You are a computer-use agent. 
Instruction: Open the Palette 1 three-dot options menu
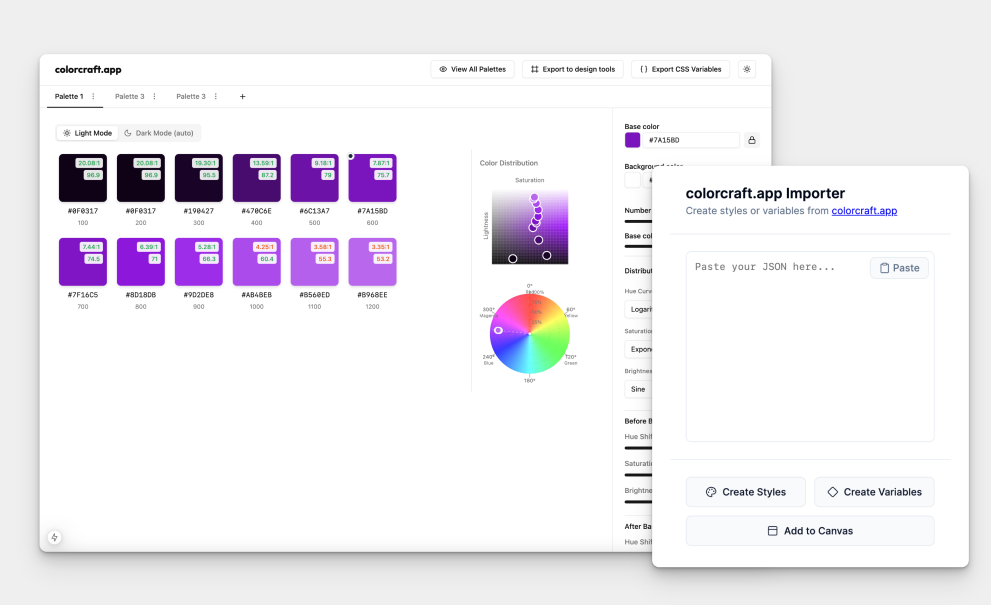94,97
